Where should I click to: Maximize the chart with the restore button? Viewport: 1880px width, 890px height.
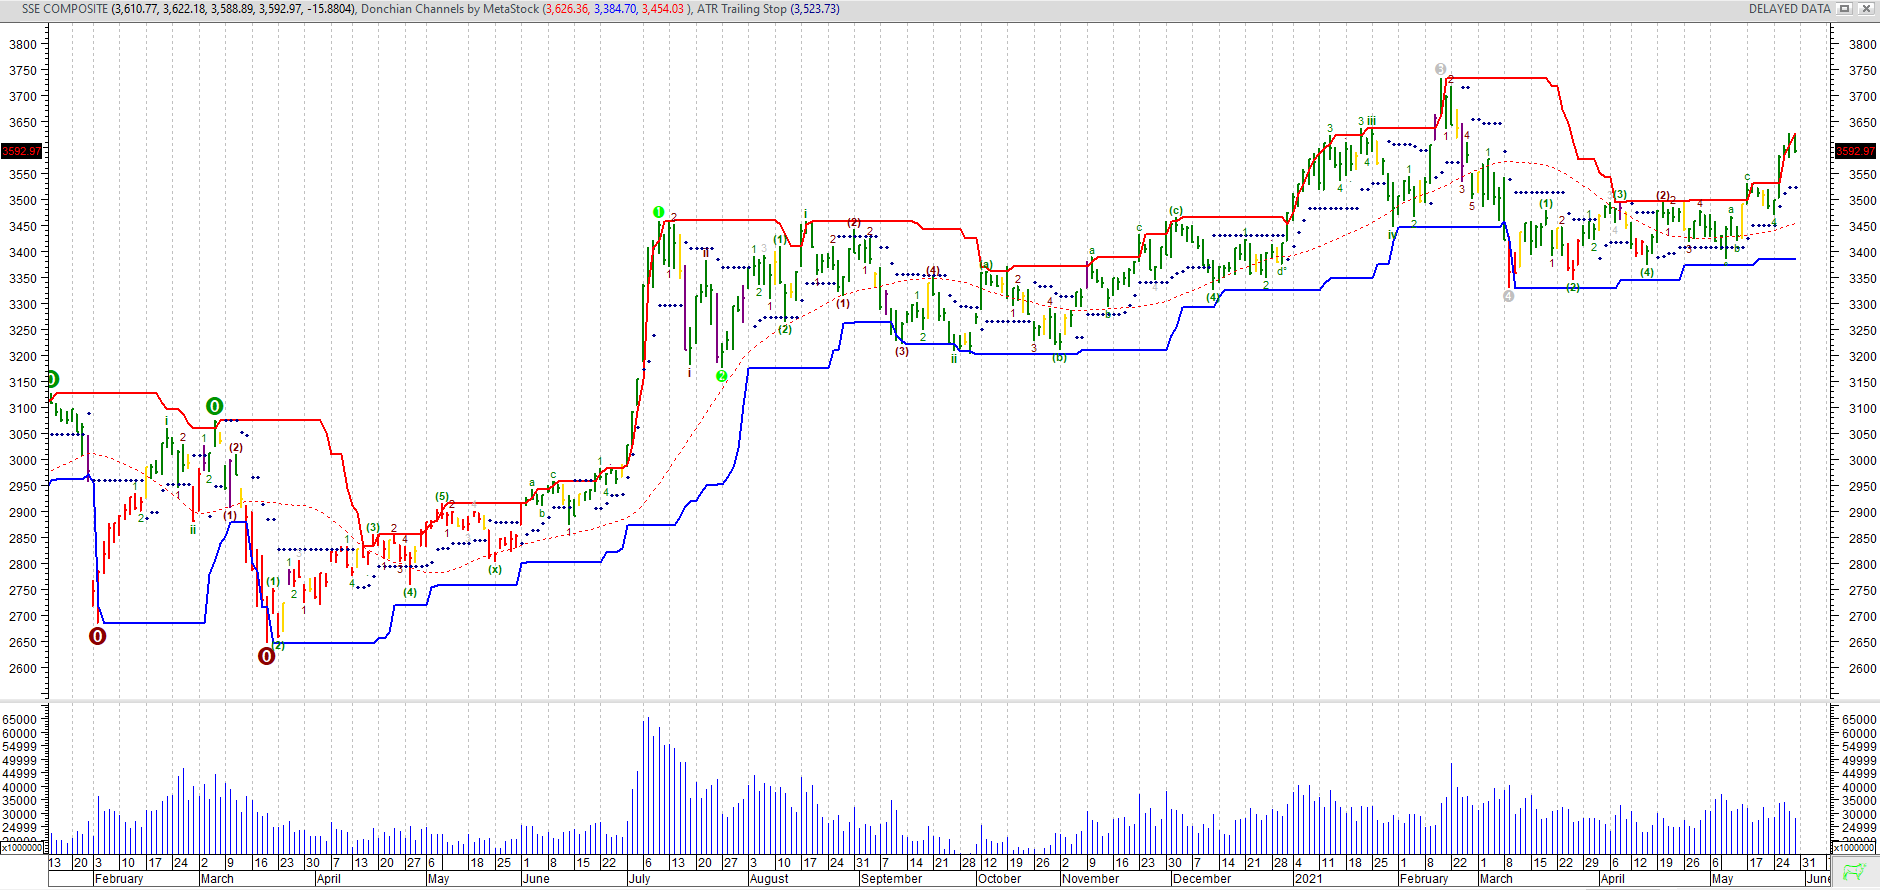pos(1845,9)
